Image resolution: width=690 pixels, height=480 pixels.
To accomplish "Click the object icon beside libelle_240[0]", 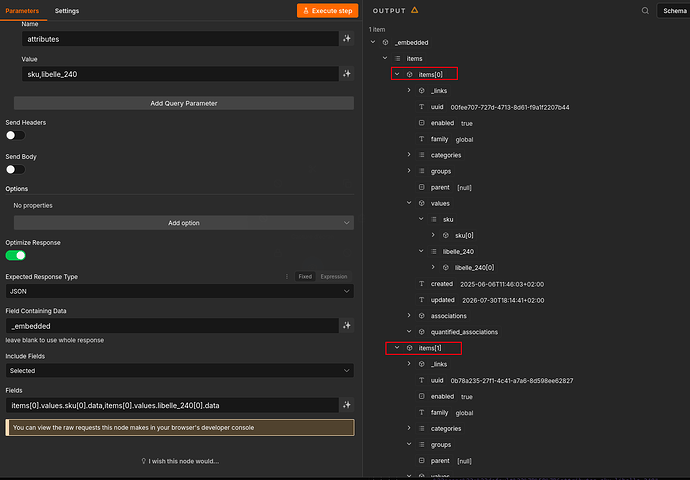I will click(446, 267).
